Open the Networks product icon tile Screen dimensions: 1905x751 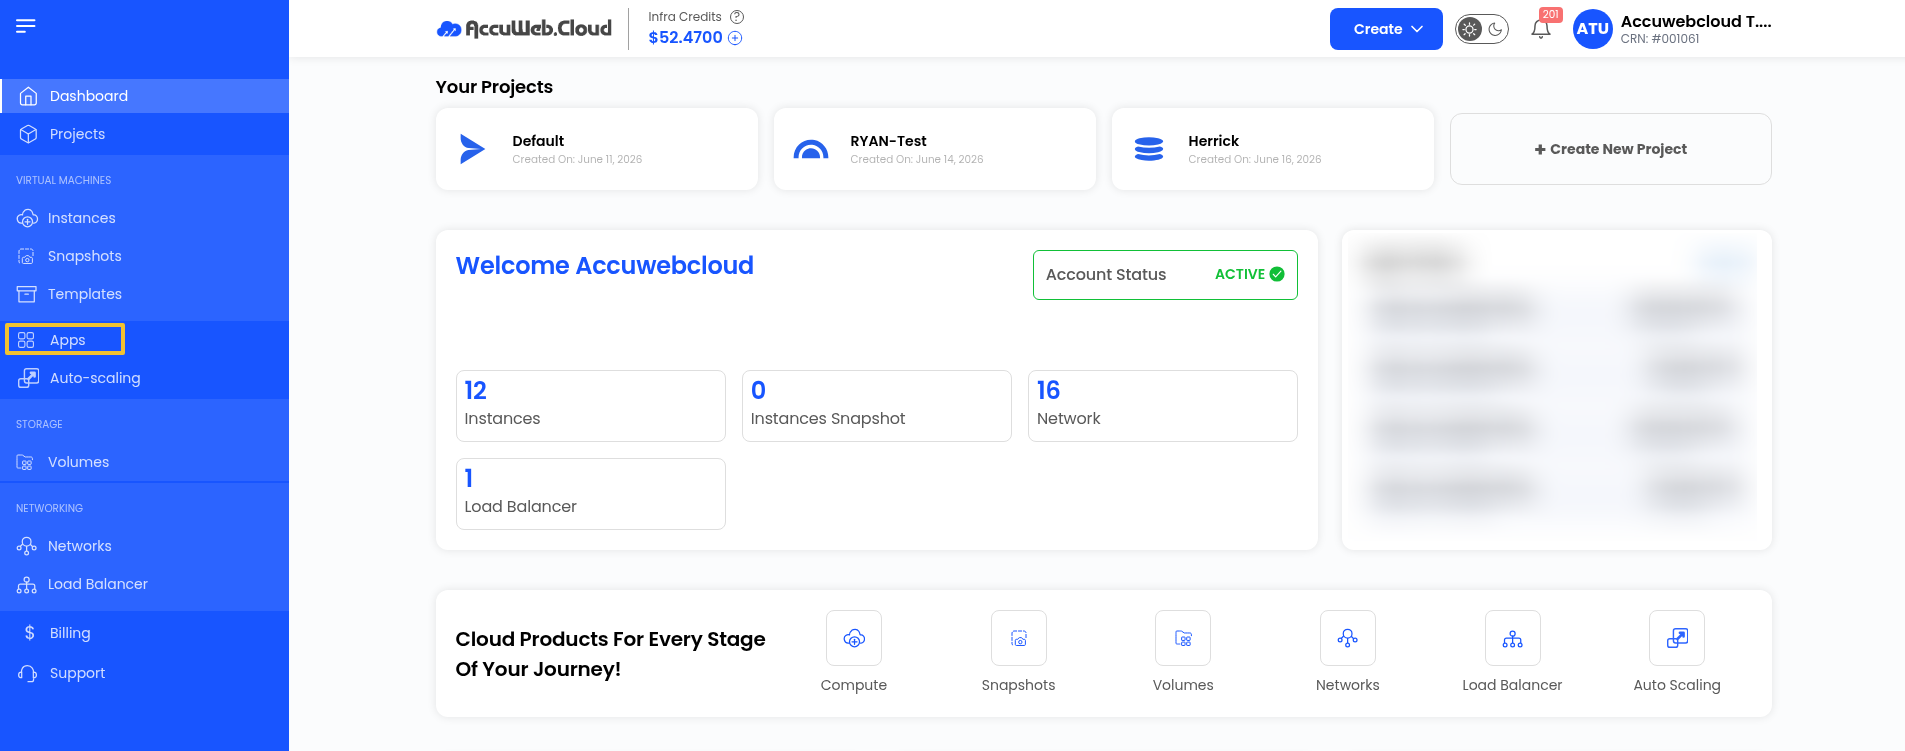coord(1348,638)
